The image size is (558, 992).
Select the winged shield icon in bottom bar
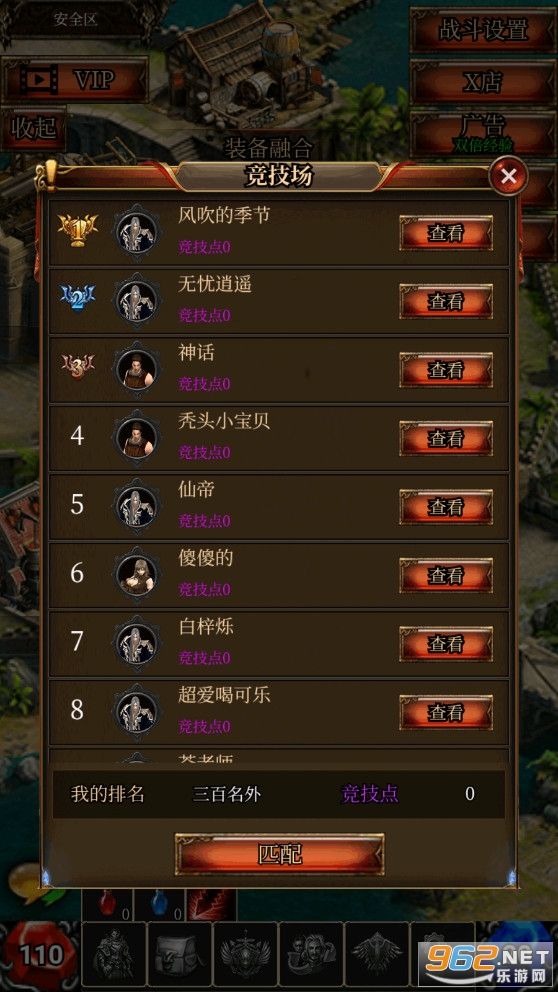[245, 955]
